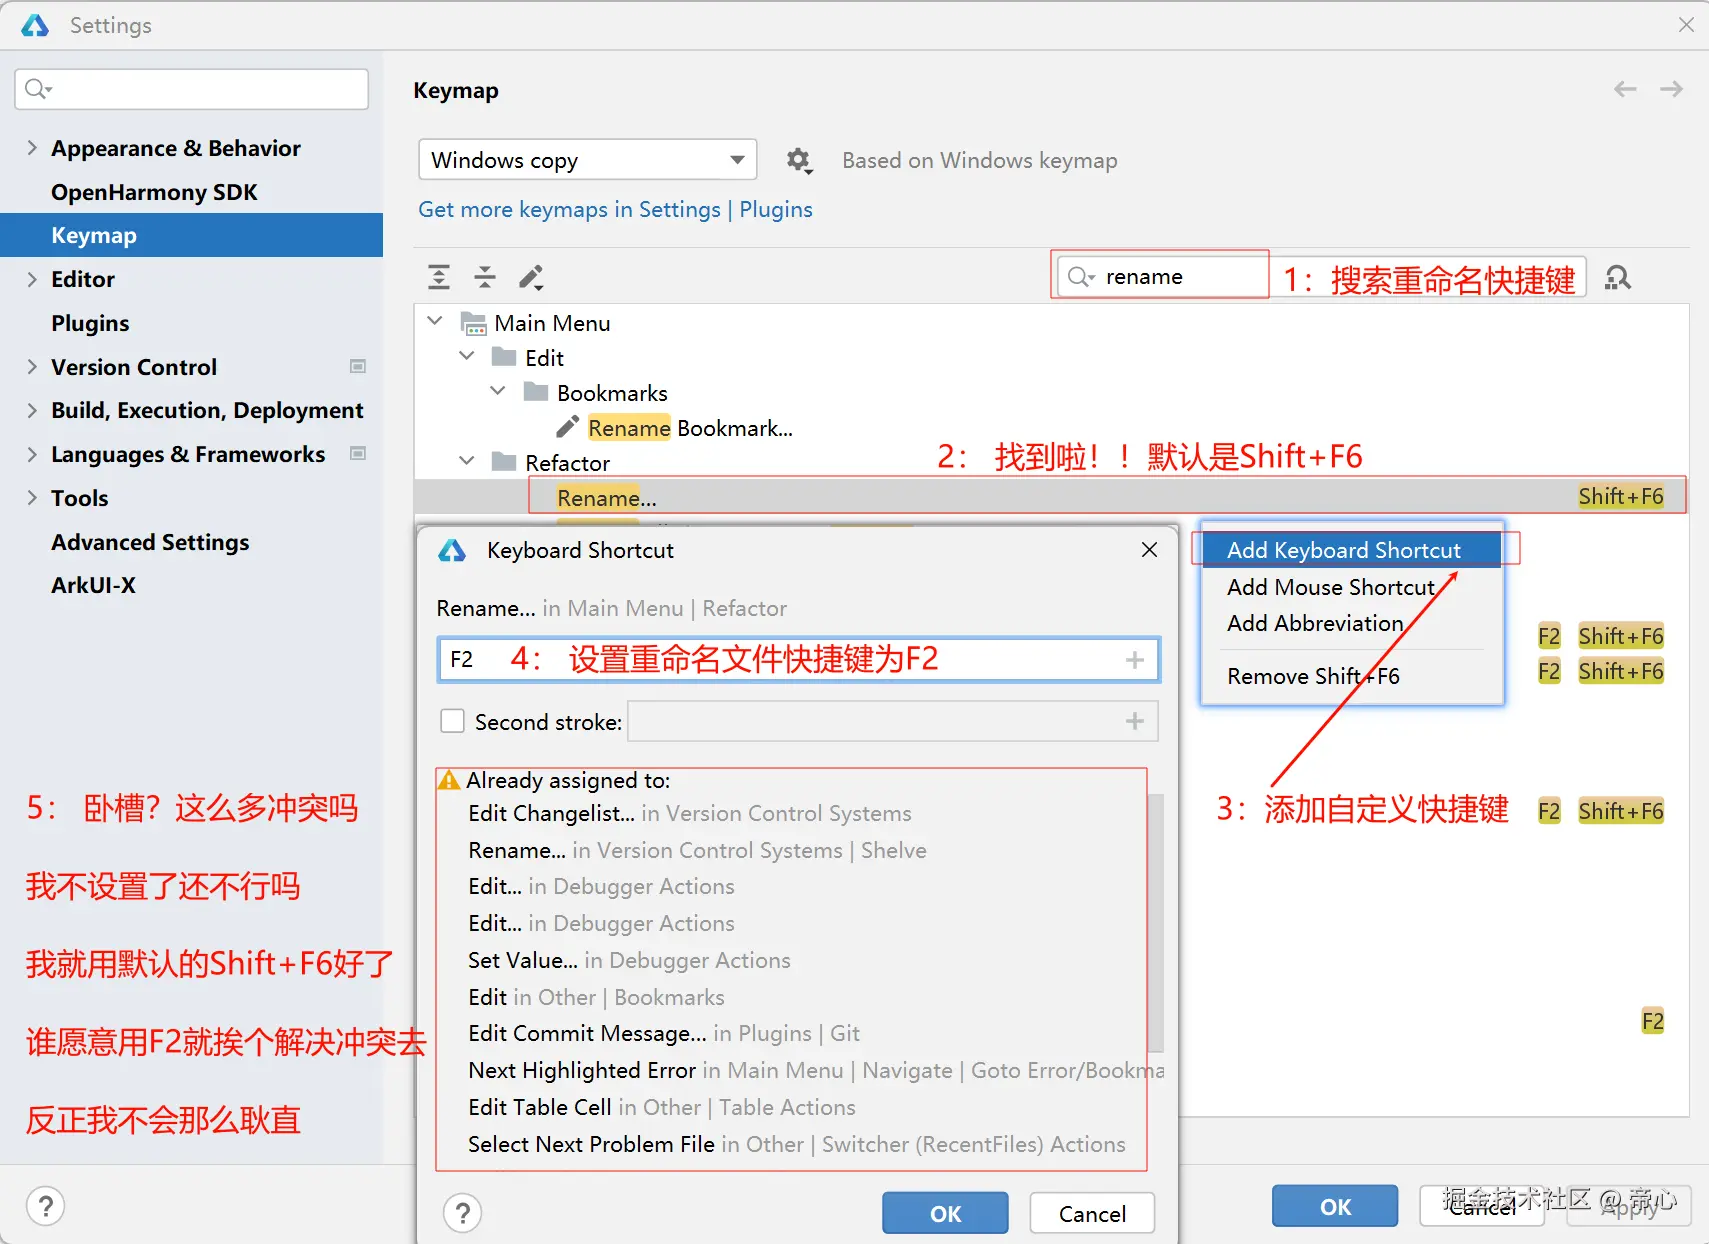Click the Main Menu folder icon
The image size is (1709, 1244).
point(474,323)
